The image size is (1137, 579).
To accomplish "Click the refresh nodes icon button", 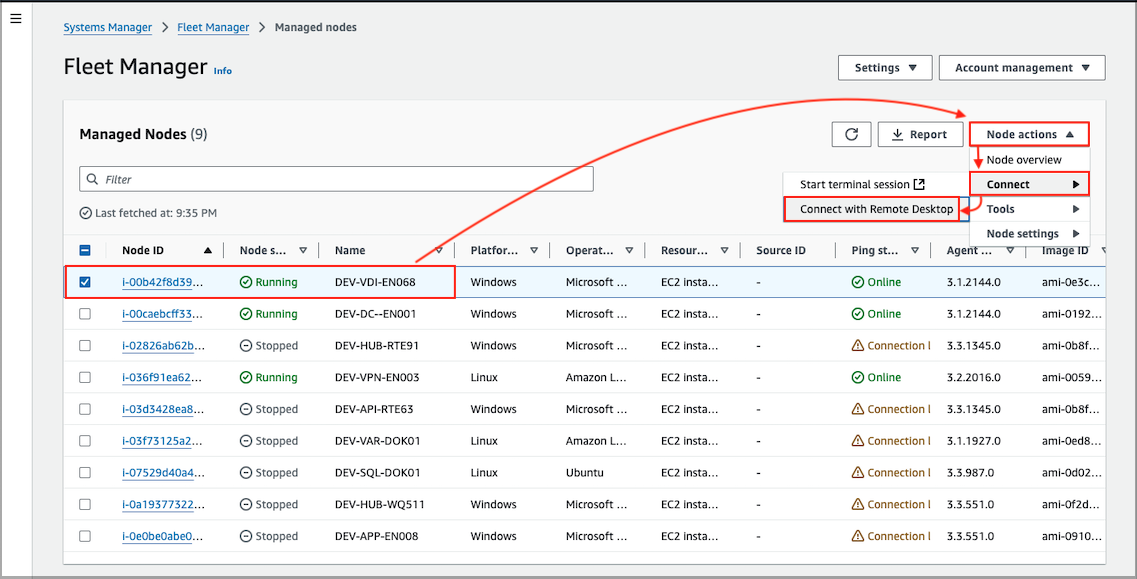I will click(x=851, y=134).
